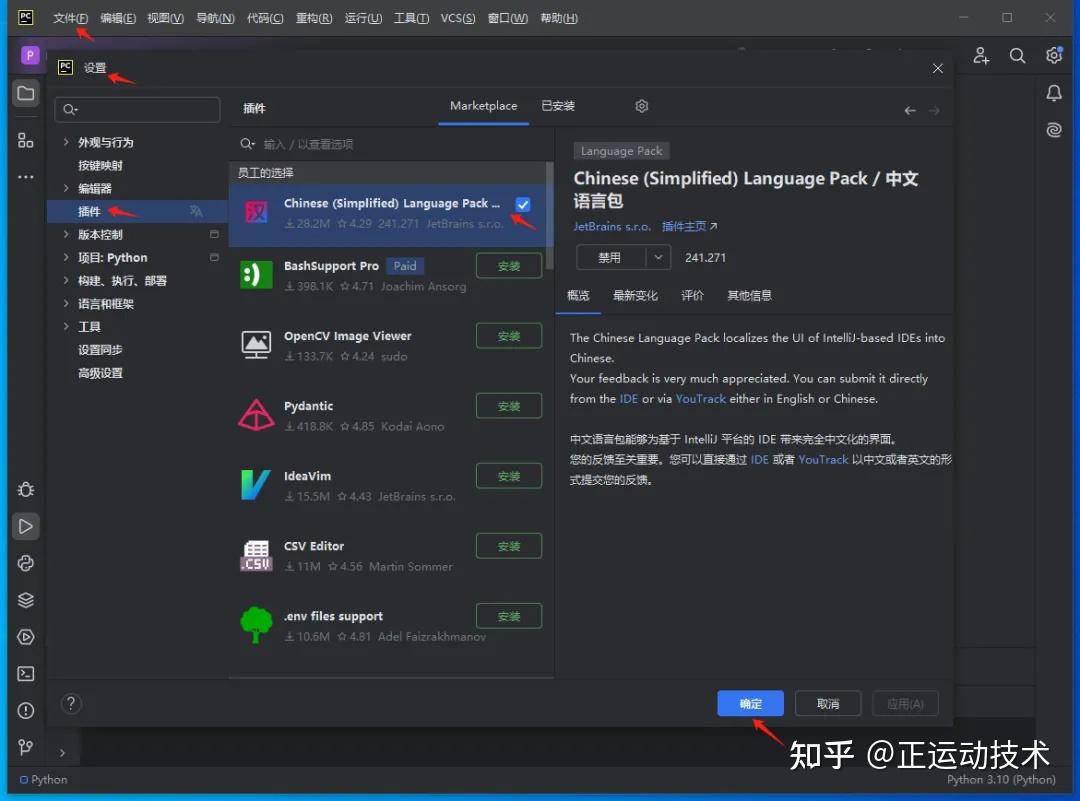Image resolution: width=1080 pixels, height=801 pixels.
Task: Open the Git version control icon
Action: 26,747
